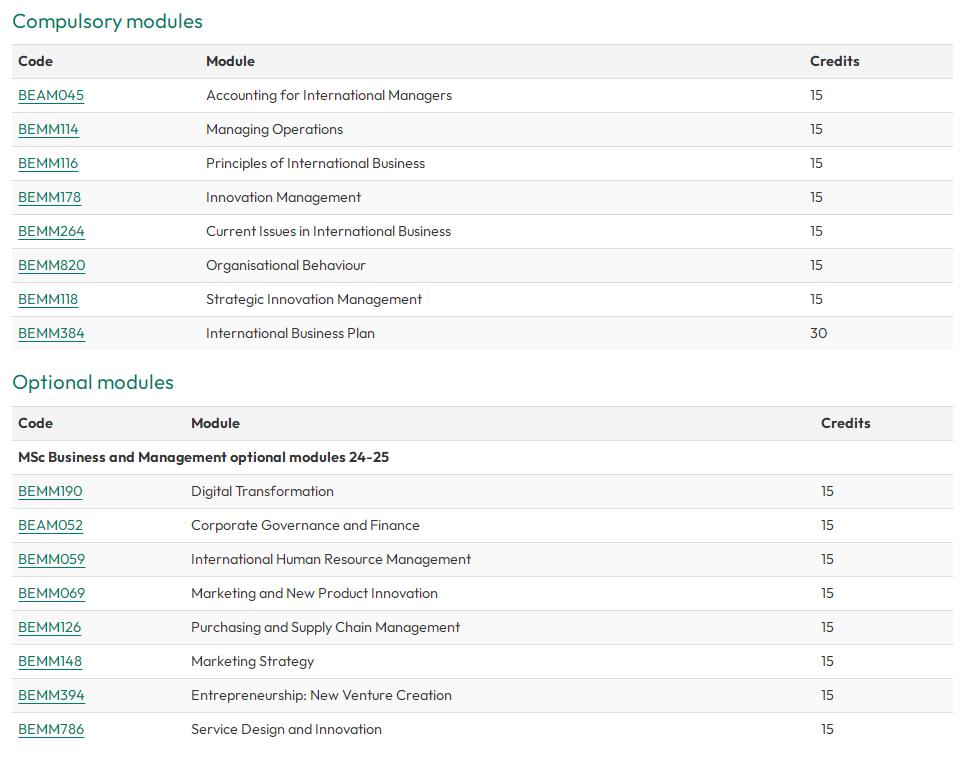965x761 pixels.
Task: Follow the BEMM786 code link
Action: point(51,729)
